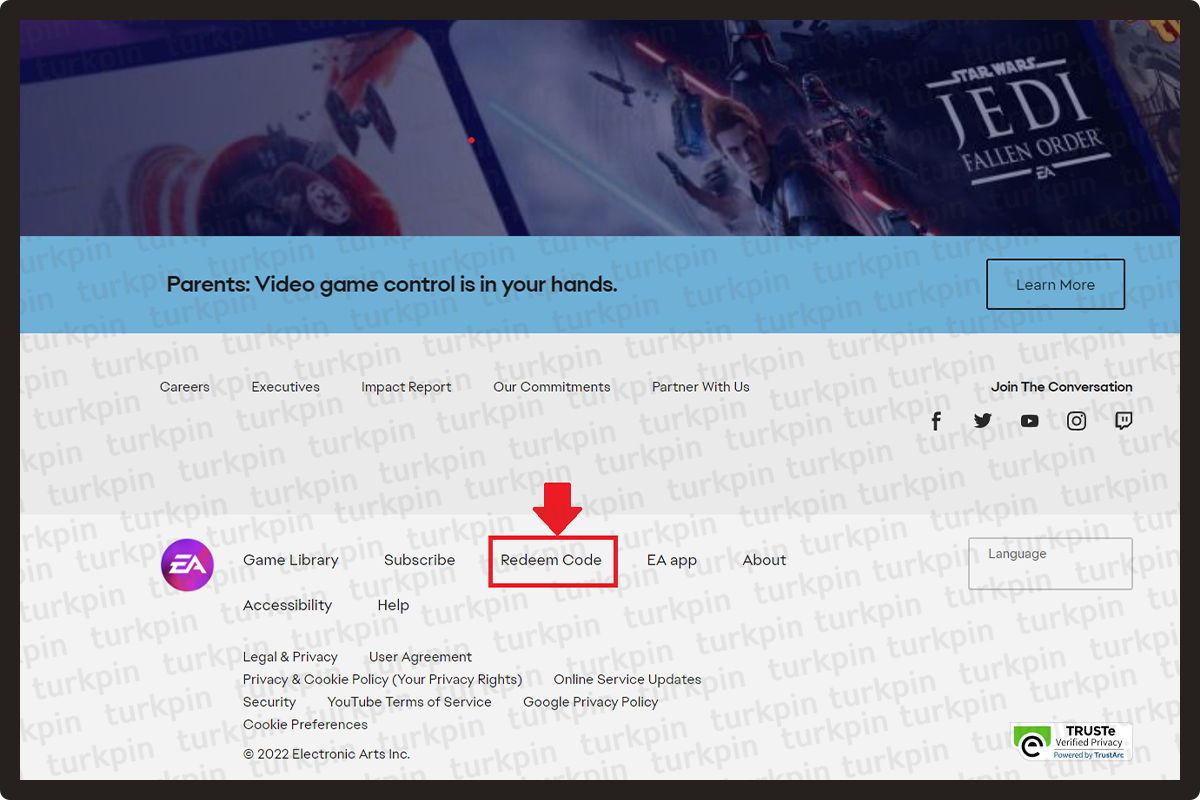Go to Subscribe in footer menu

pyautogui.click(x=419, y=560)
